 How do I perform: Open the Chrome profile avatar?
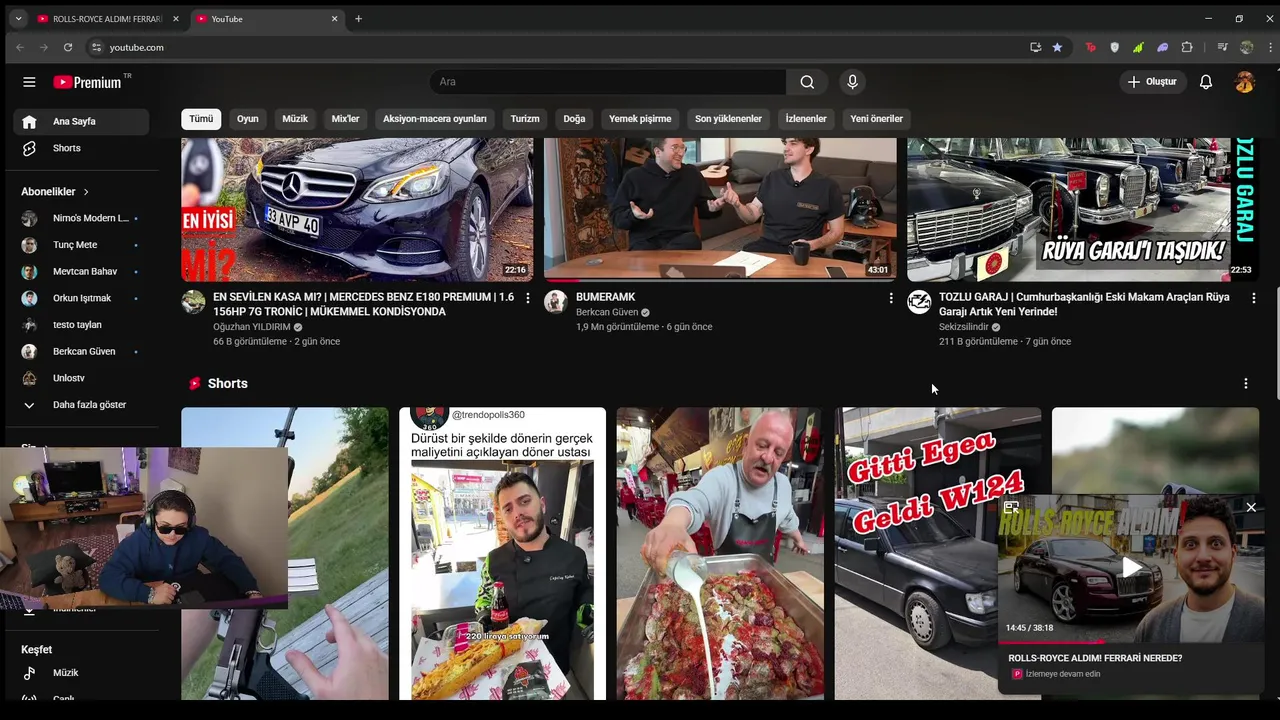click(x=1246, y=47)
